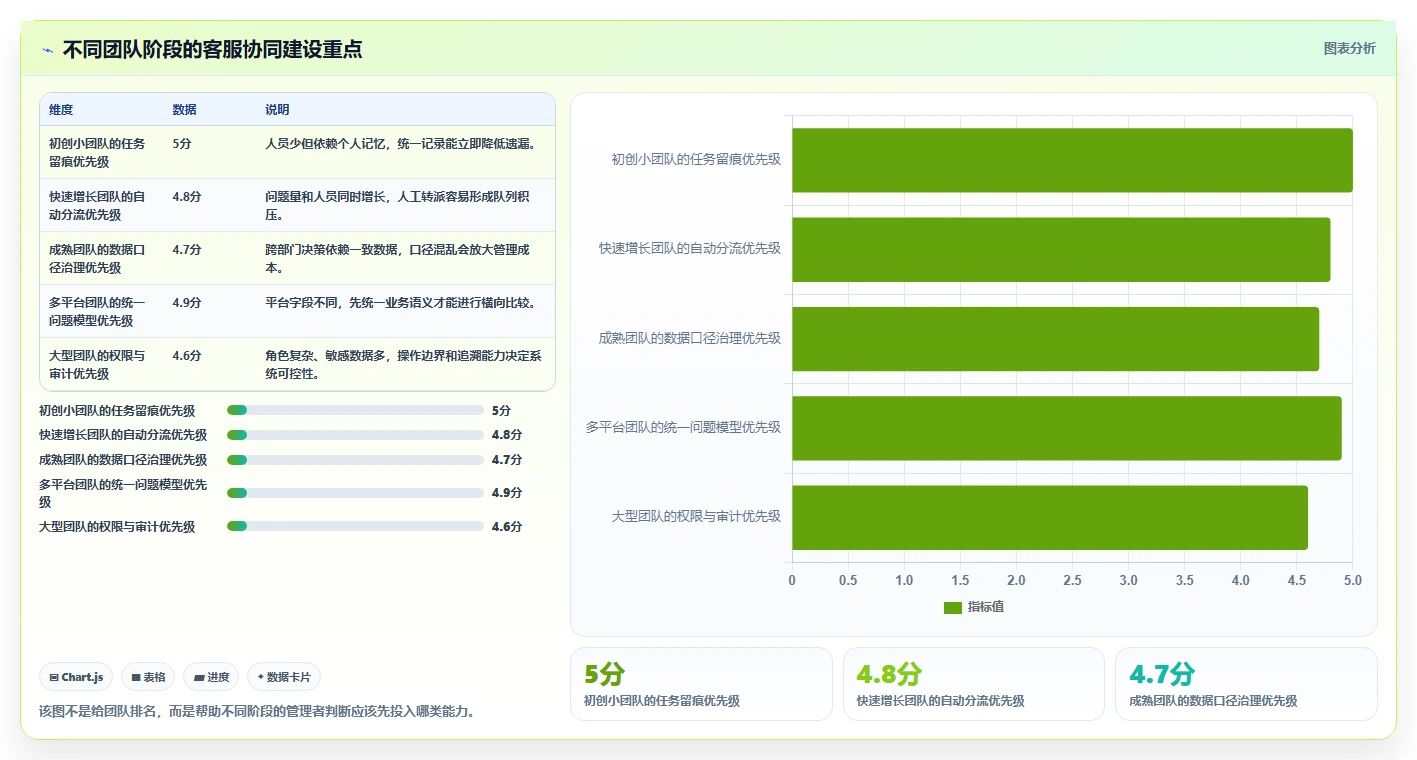Open the 4.8分 data card
The height and width of the screenshot is (760, 1417).
(x=974, y=684)
